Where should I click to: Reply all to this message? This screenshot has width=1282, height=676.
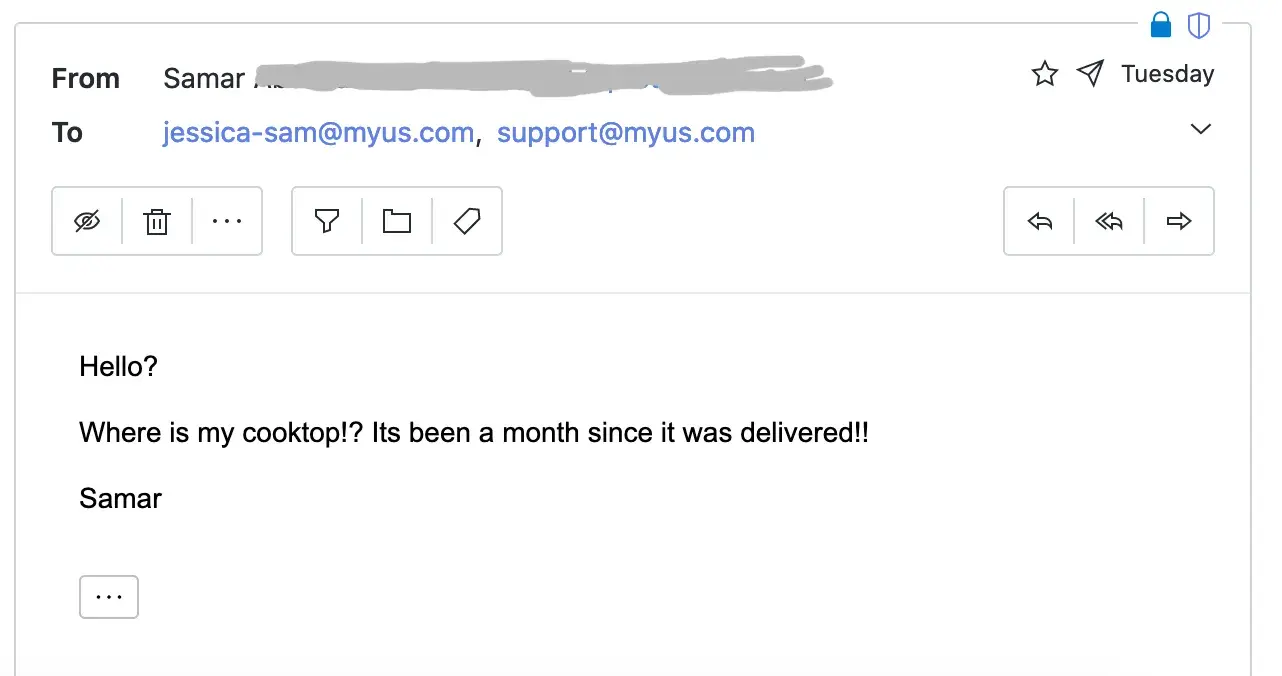[1109, 221]
